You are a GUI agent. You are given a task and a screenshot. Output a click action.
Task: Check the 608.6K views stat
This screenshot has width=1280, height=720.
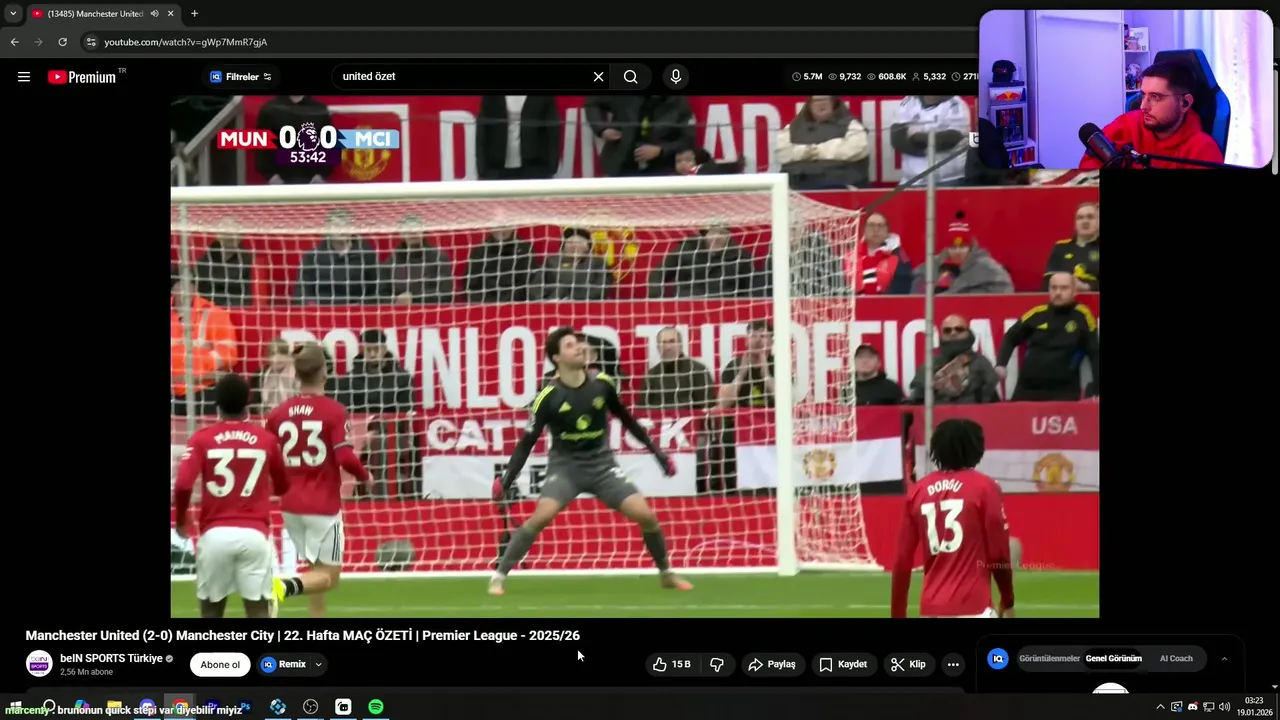click(886, 77)
